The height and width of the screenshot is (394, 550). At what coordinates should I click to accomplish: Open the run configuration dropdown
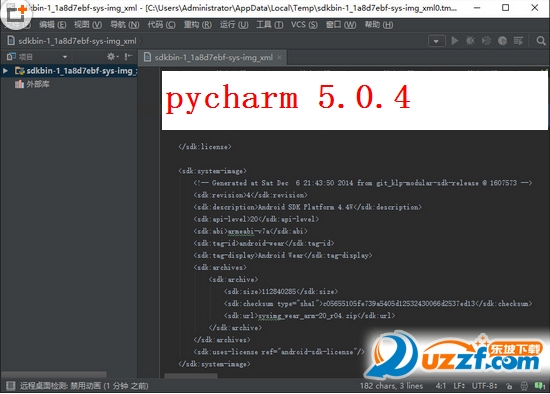coord(437,41)
